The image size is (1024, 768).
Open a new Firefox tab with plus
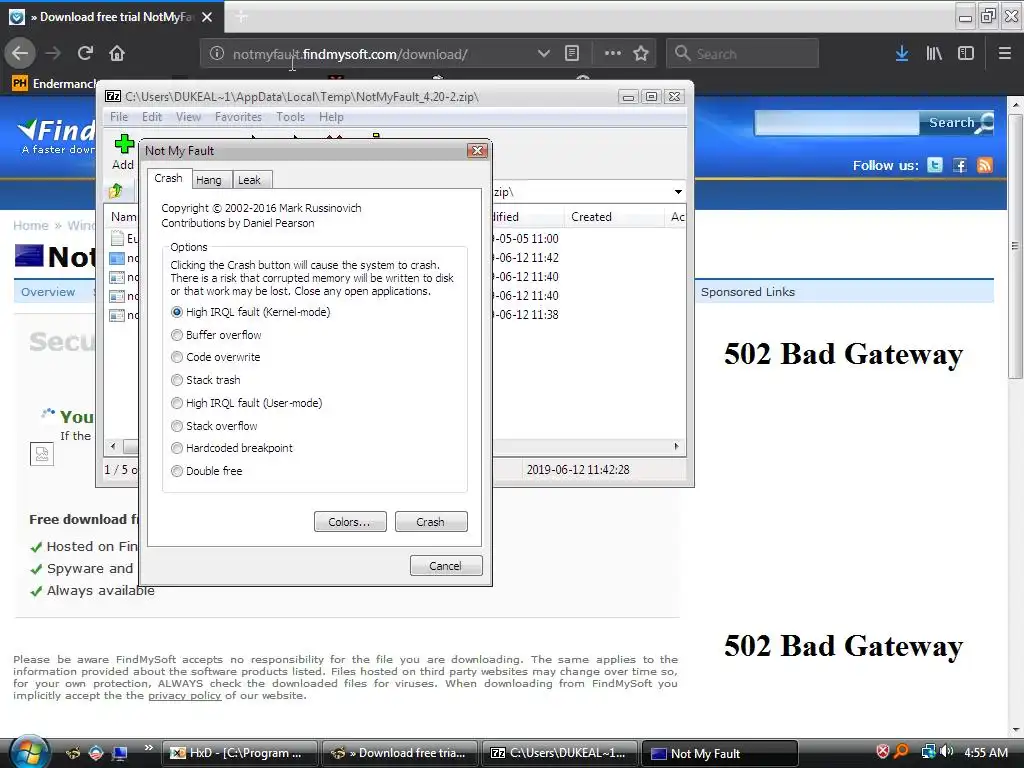(242, 17)
